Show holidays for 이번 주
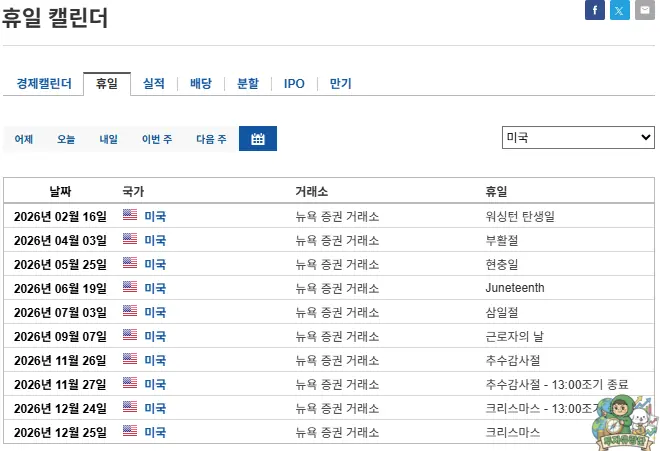Screen dimensions: 660x451 [157, 139]
